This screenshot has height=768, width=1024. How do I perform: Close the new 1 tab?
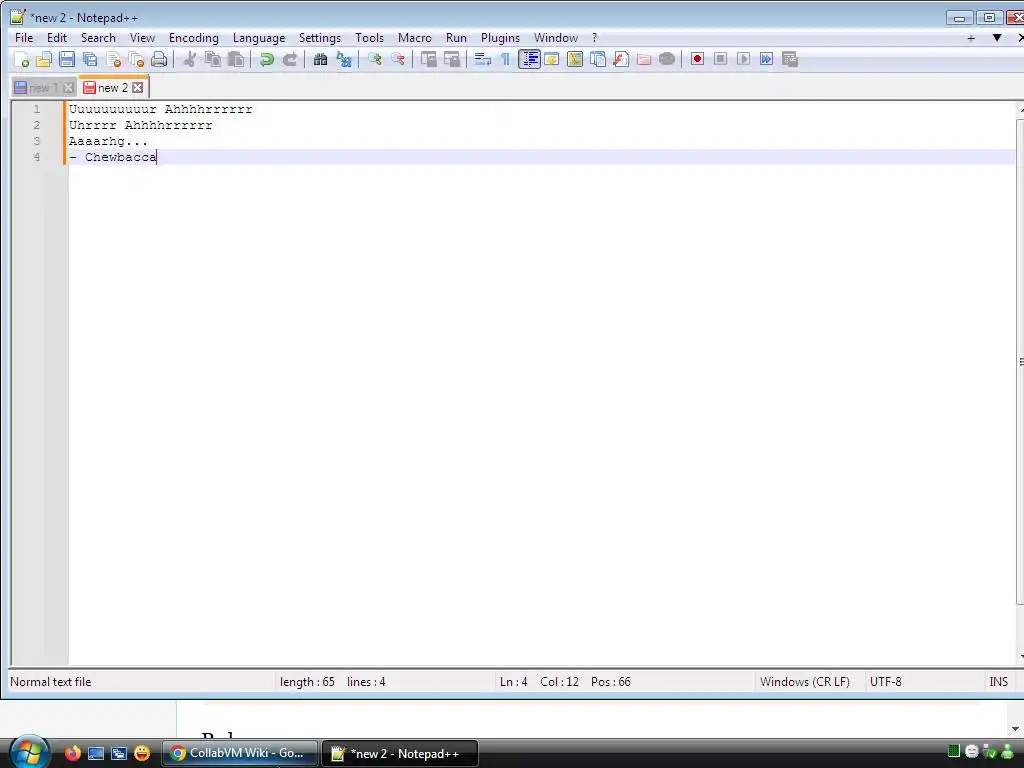pos(68,88)
